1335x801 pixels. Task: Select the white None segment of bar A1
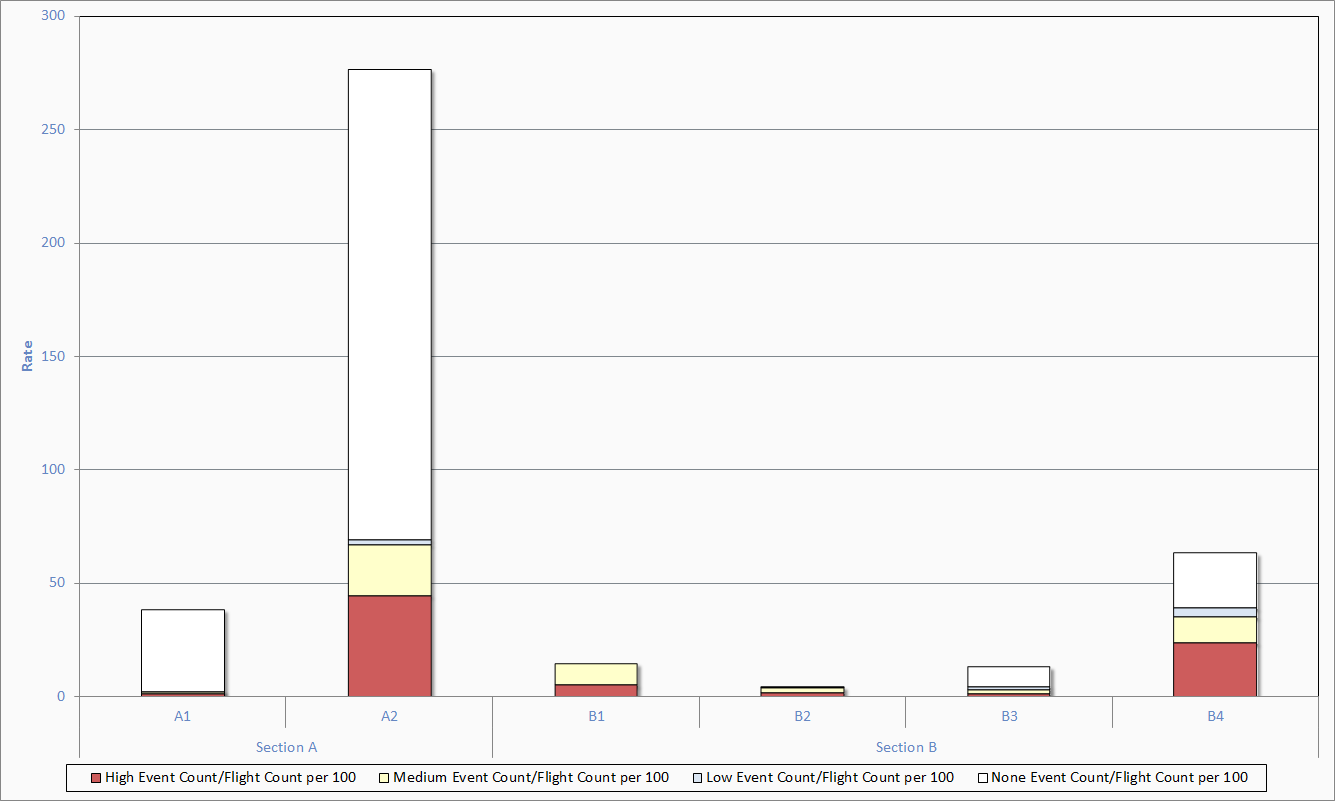click(x=182, y=651)
